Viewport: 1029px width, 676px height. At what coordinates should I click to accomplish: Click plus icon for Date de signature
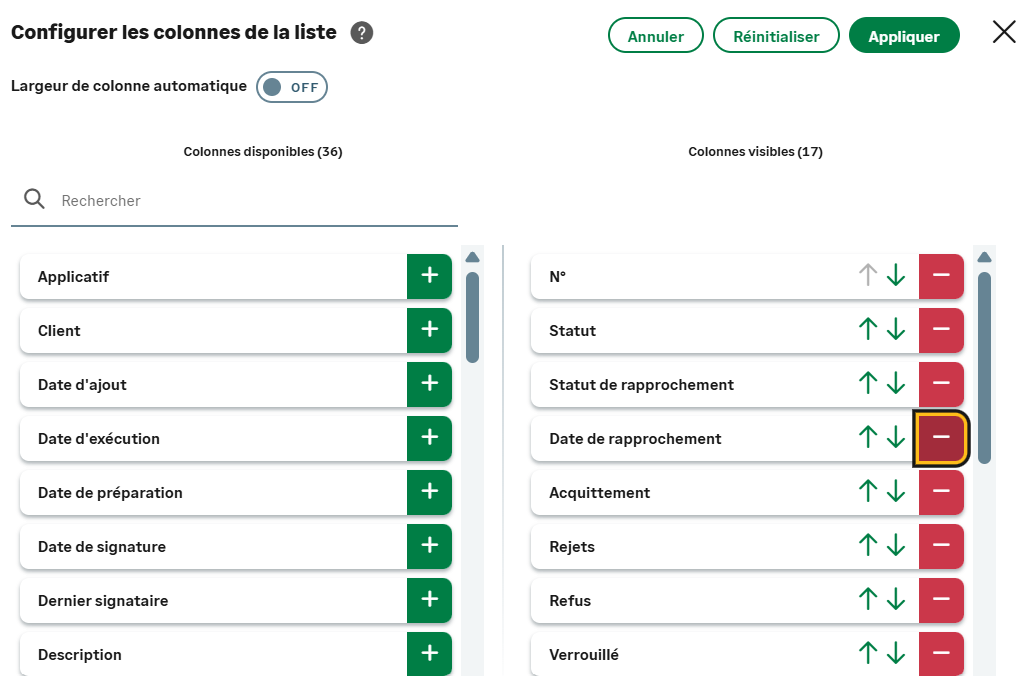coord(429,546)
